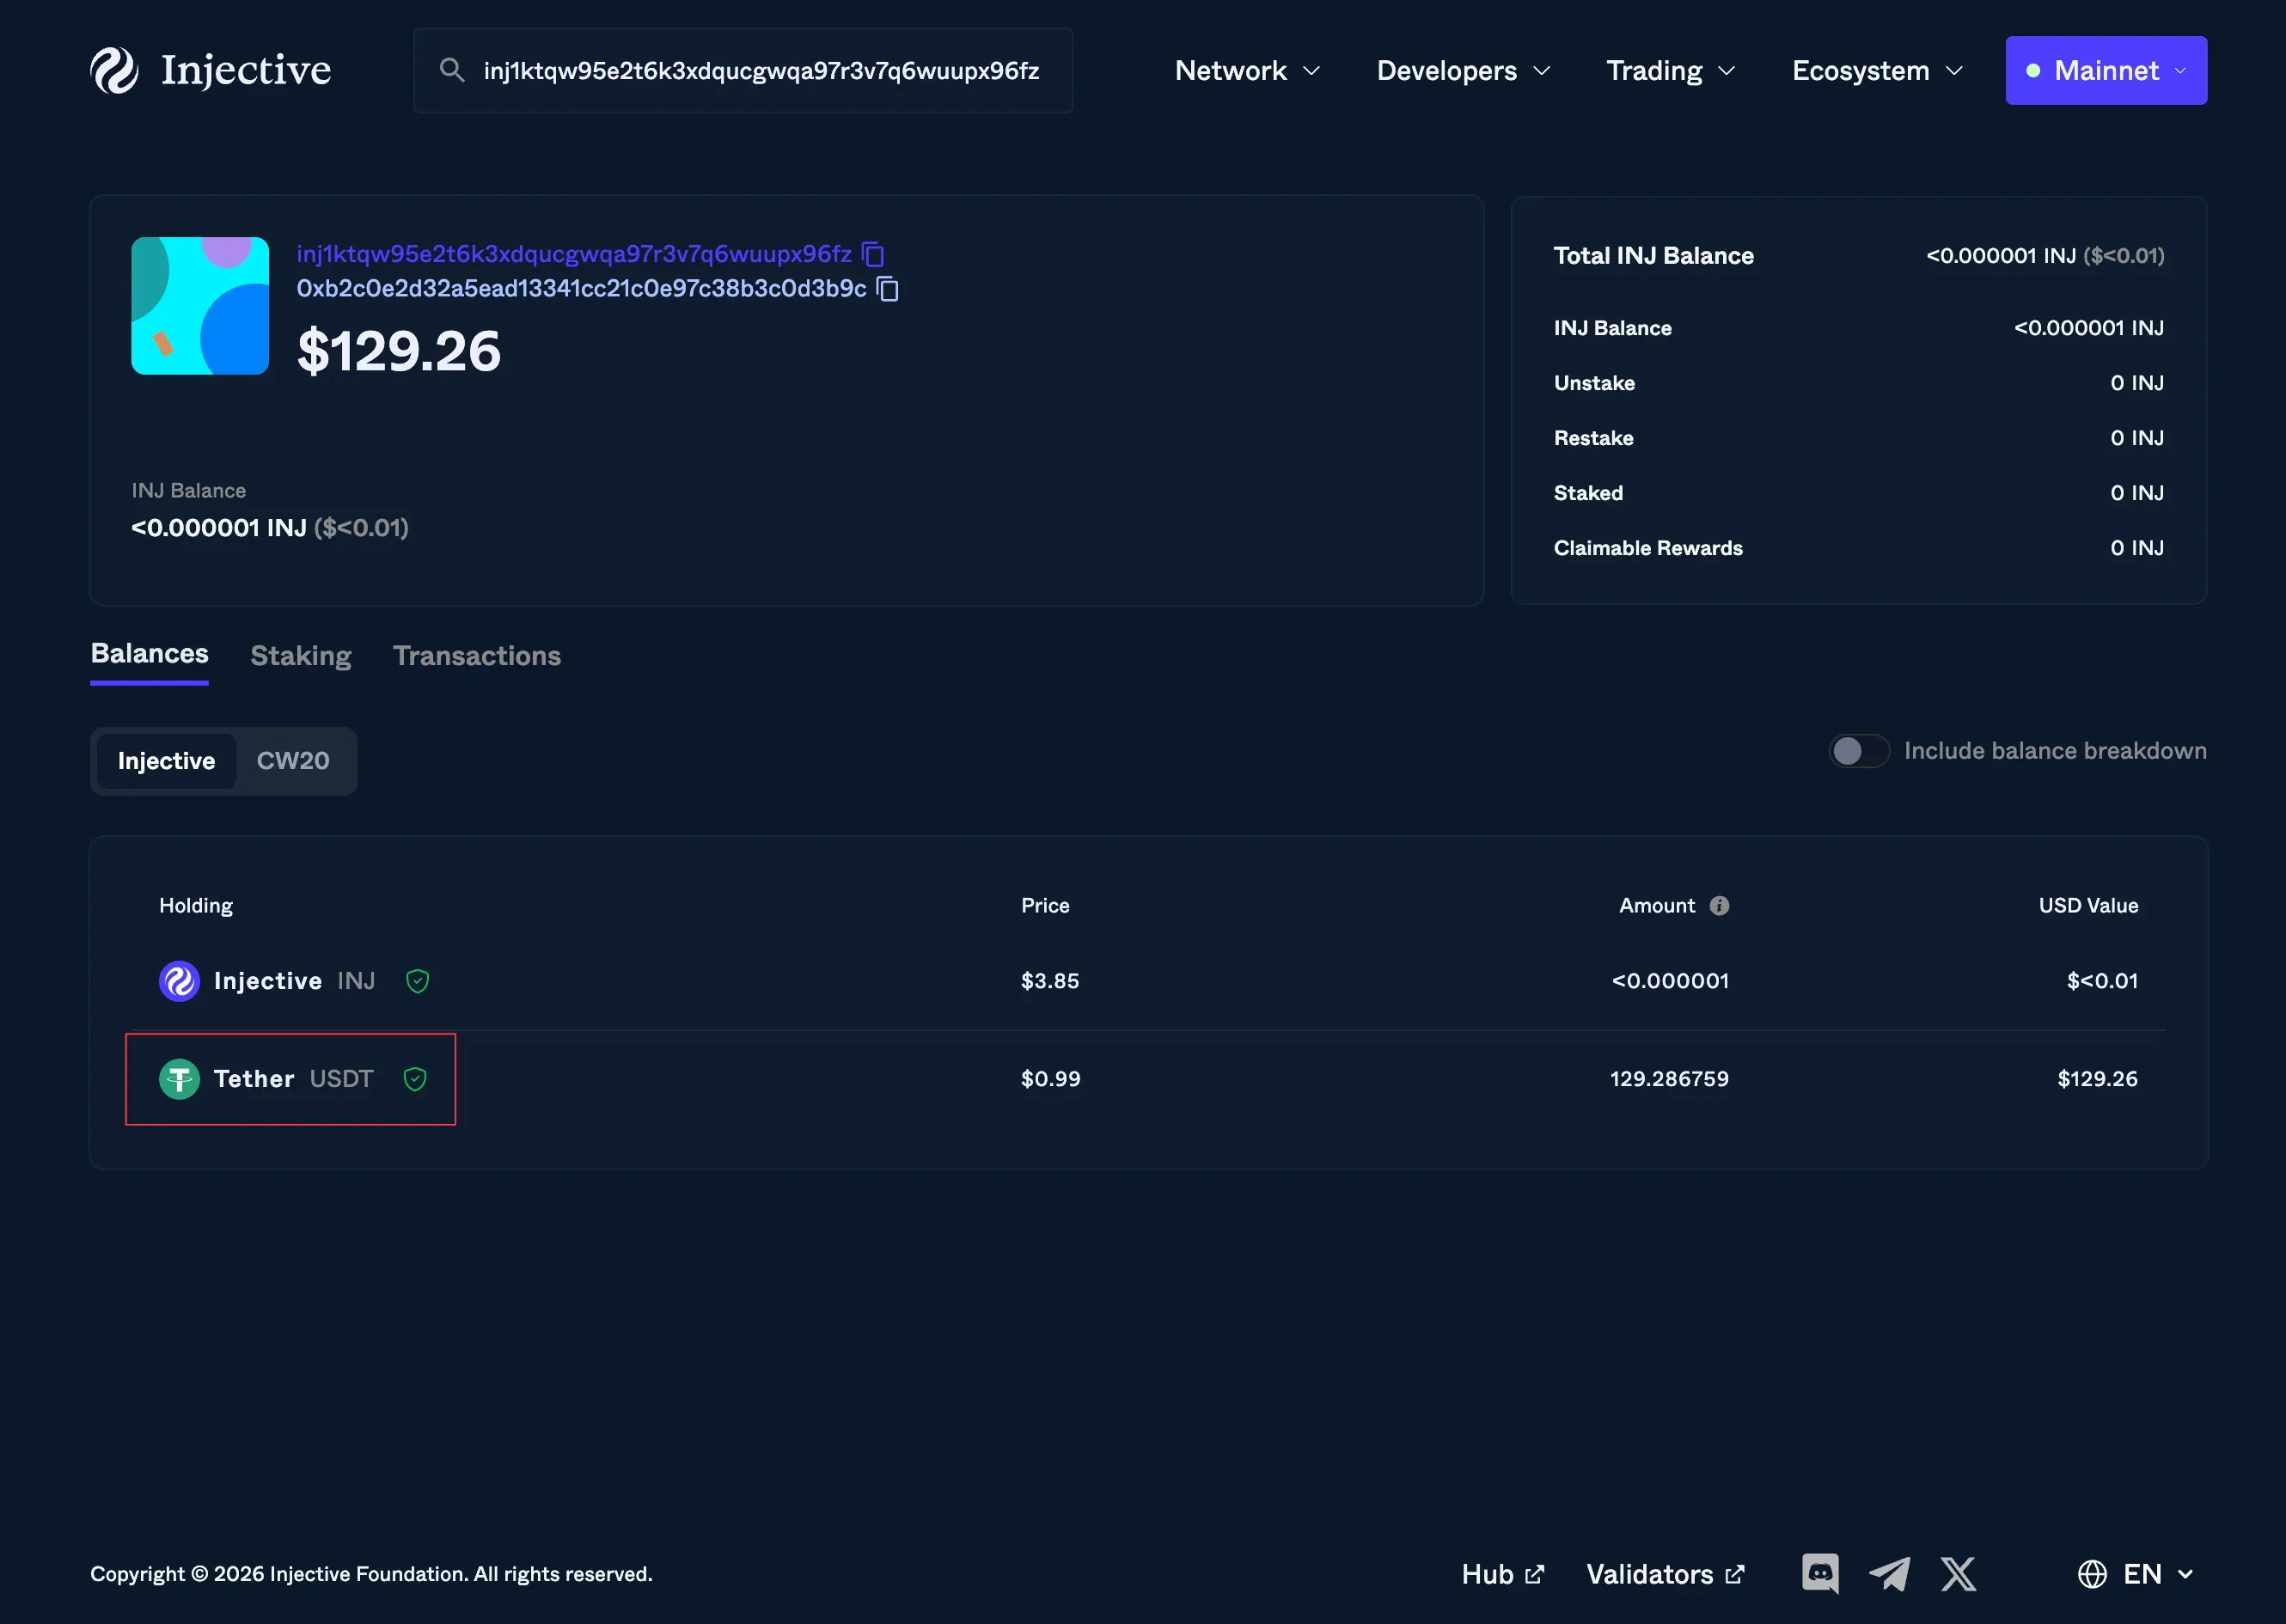Screen dimensions: 2286x1624
Task: Click the Holding column header
Action: (196, 905)
